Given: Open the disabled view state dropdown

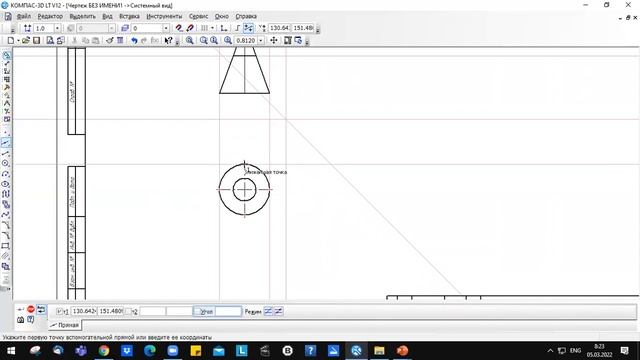Looking at the screenshot, I should click(x=111, y=28).
